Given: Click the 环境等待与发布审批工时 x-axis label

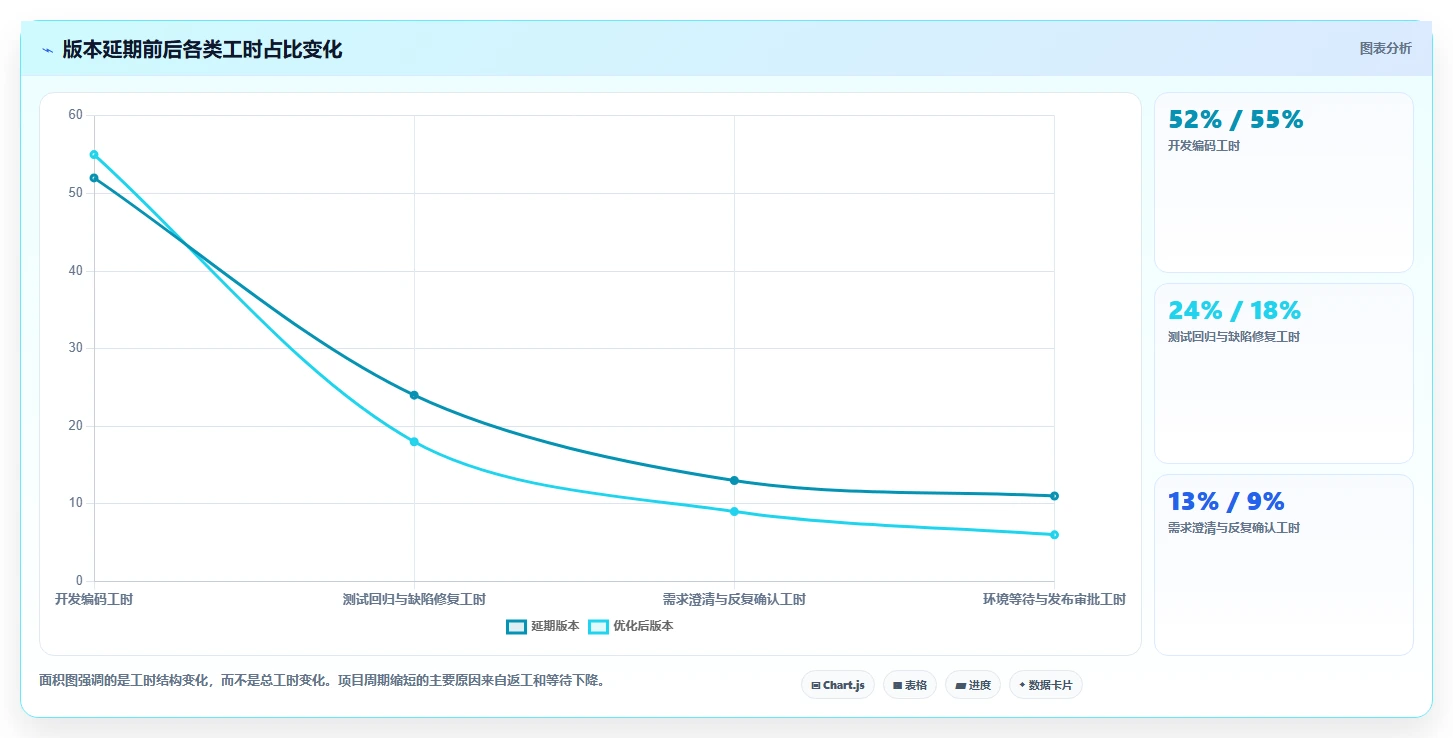Looking at the screenshot, I should 1054,600.
